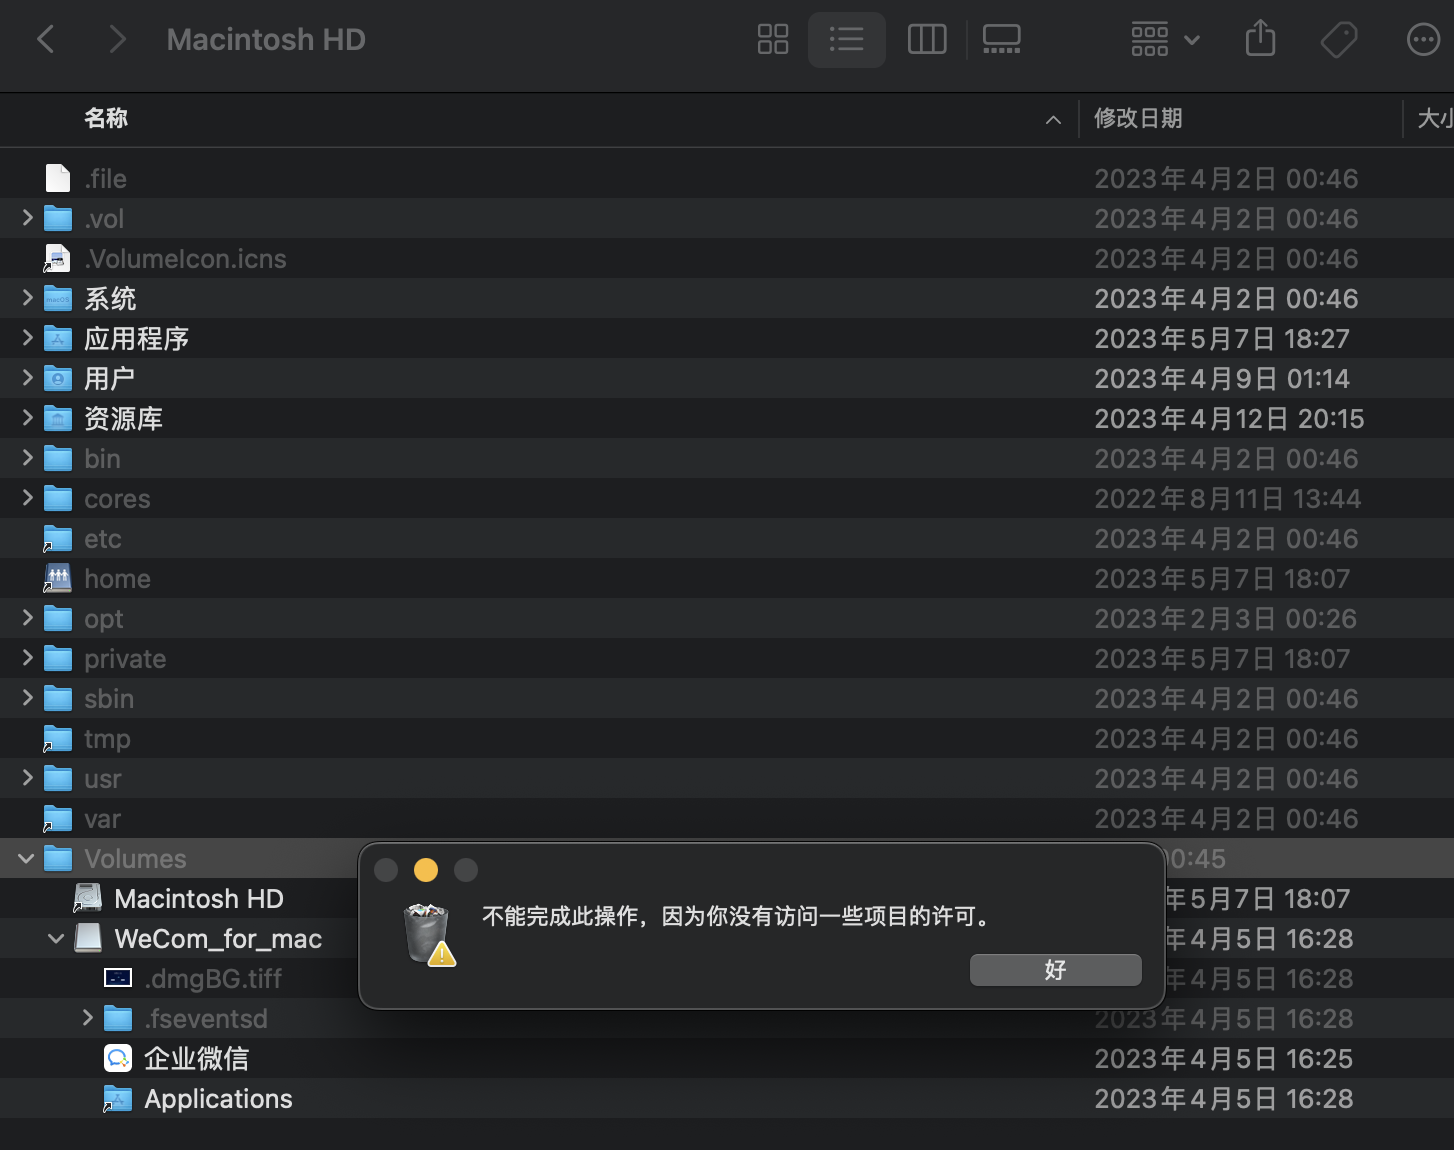The height and width of the screenshot is (1150, 1454).
Task: Switch to list view mode
Action: pyautogui.click(x=846, y=40)
